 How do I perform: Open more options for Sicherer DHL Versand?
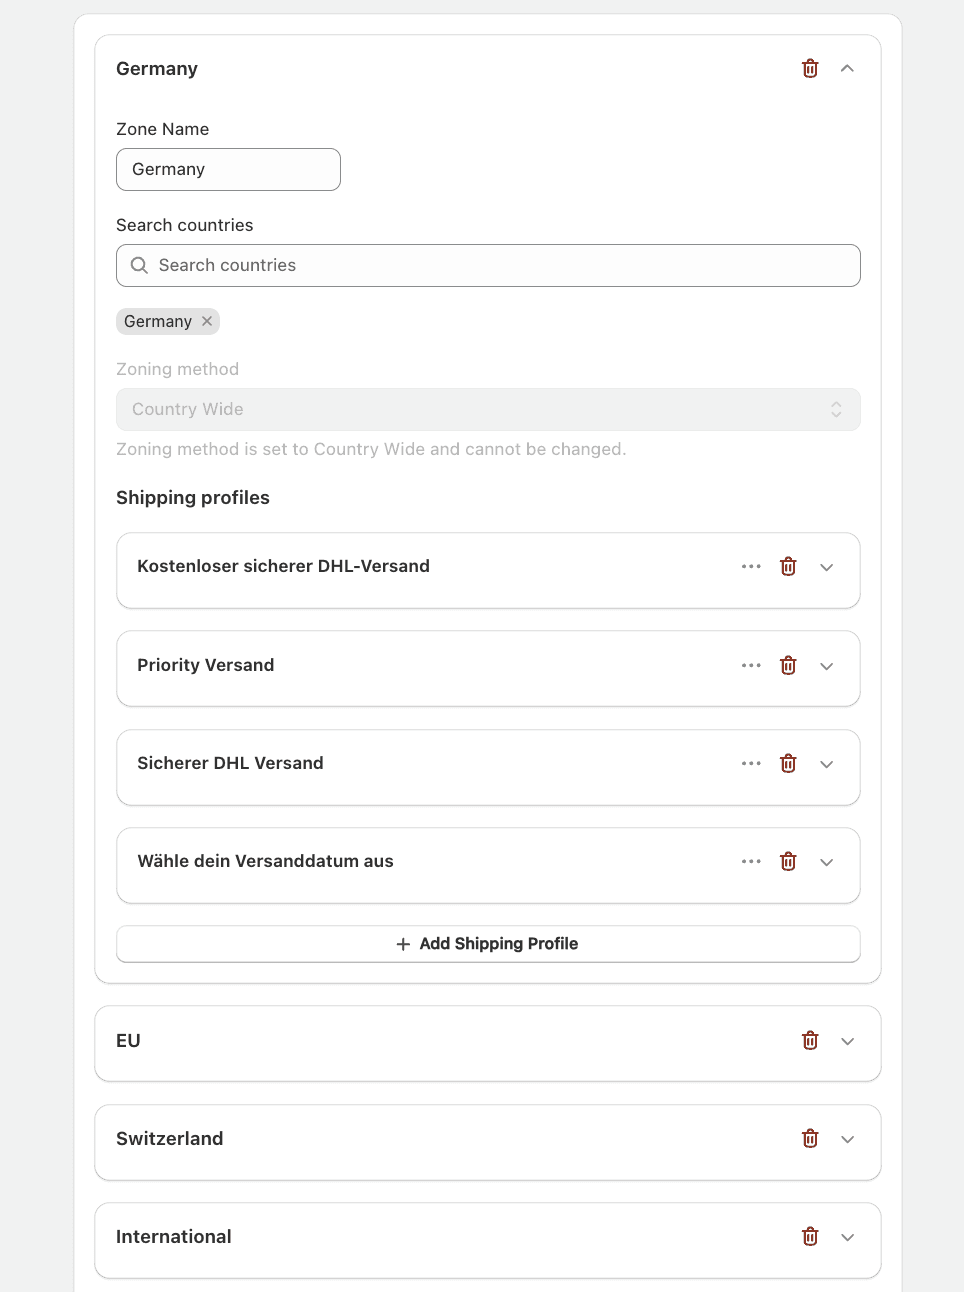(x=751, y=764)
